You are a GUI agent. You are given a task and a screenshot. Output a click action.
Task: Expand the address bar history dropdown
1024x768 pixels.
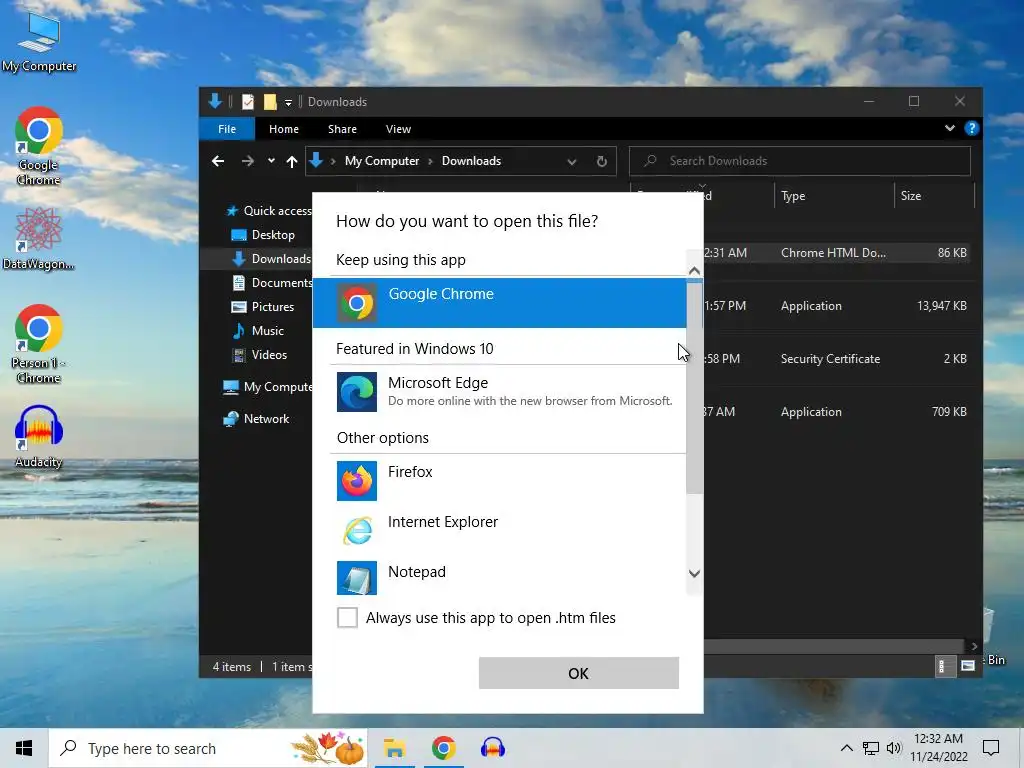point(571,161)
